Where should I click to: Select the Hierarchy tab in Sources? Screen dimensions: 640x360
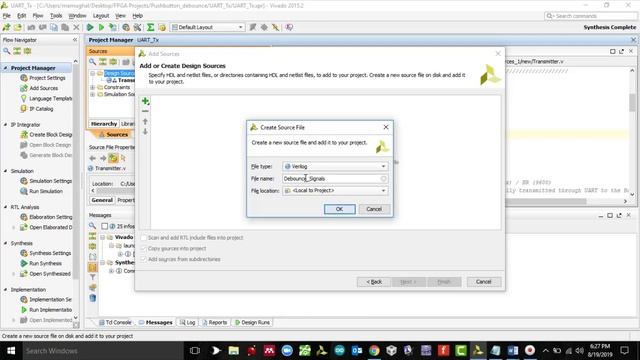104,124
